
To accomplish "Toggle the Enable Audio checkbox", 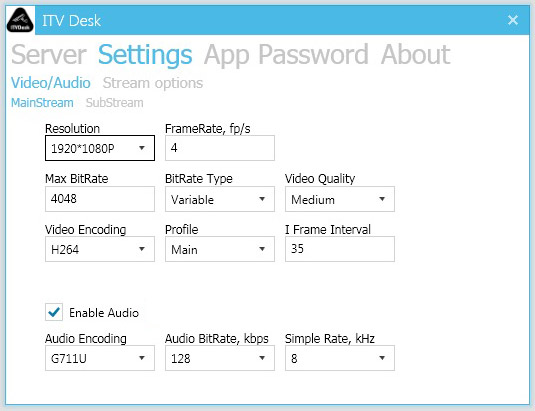I will pyautogui.click(x=54, y=312).
